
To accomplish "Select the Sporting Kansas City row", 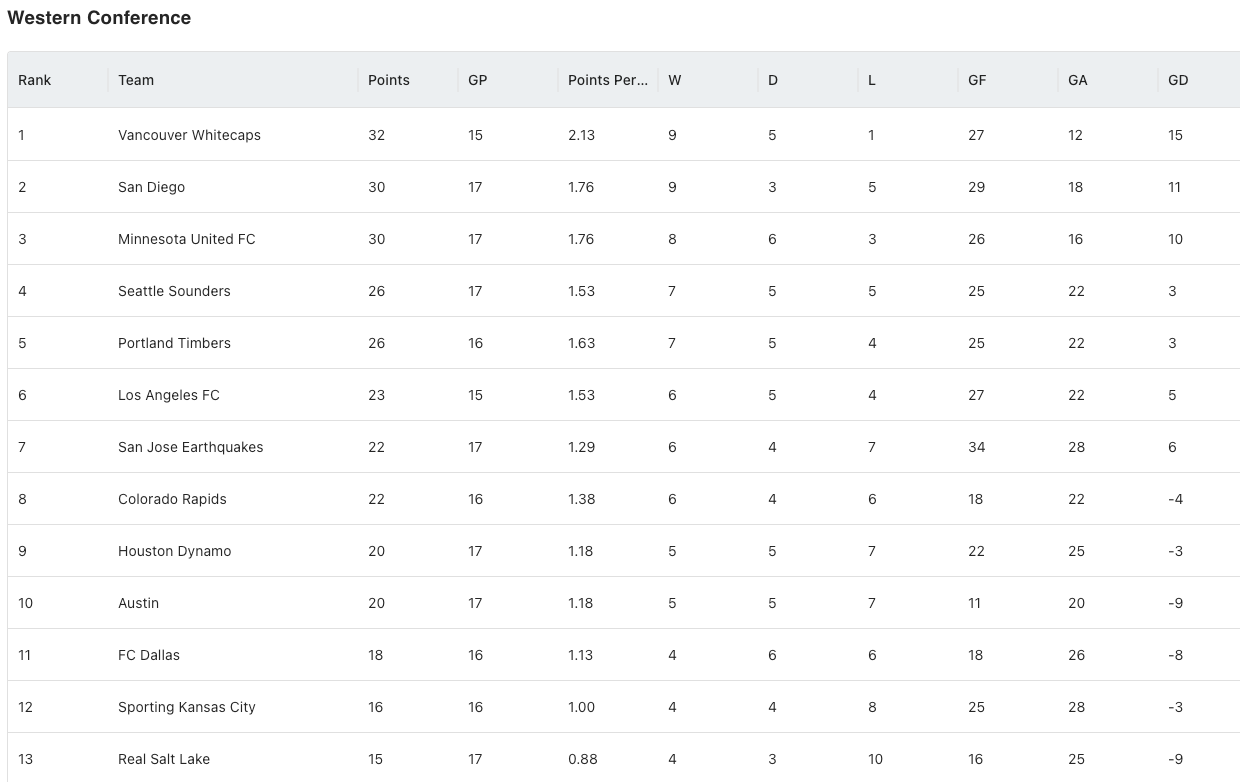I will (x=624, y=707).
